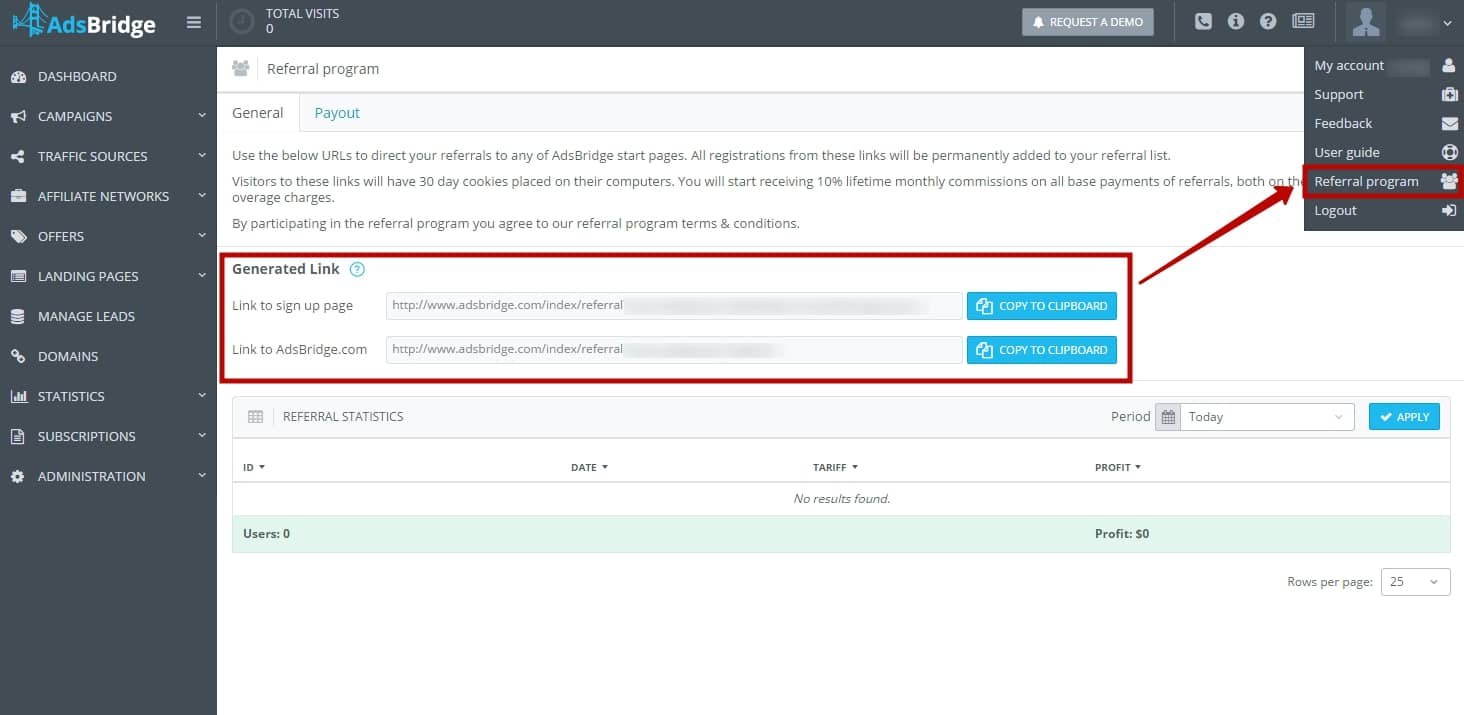Open the Period dropdown showing Today
This screenshot has height=715, width=1464.
point(1267,417)
